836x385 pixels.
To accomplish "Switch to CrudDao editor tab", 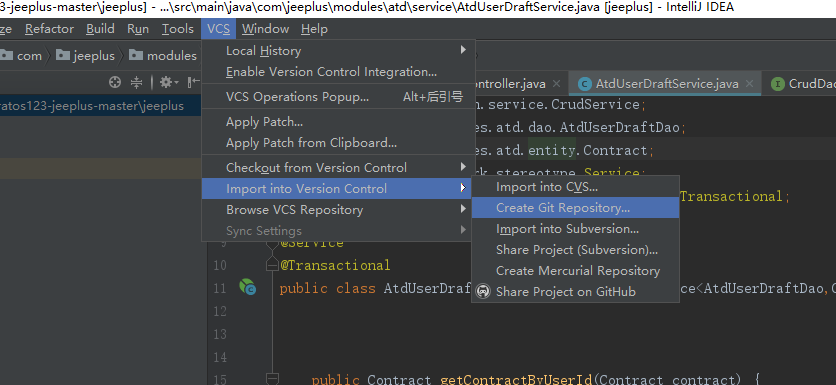I will coord(805,84).
